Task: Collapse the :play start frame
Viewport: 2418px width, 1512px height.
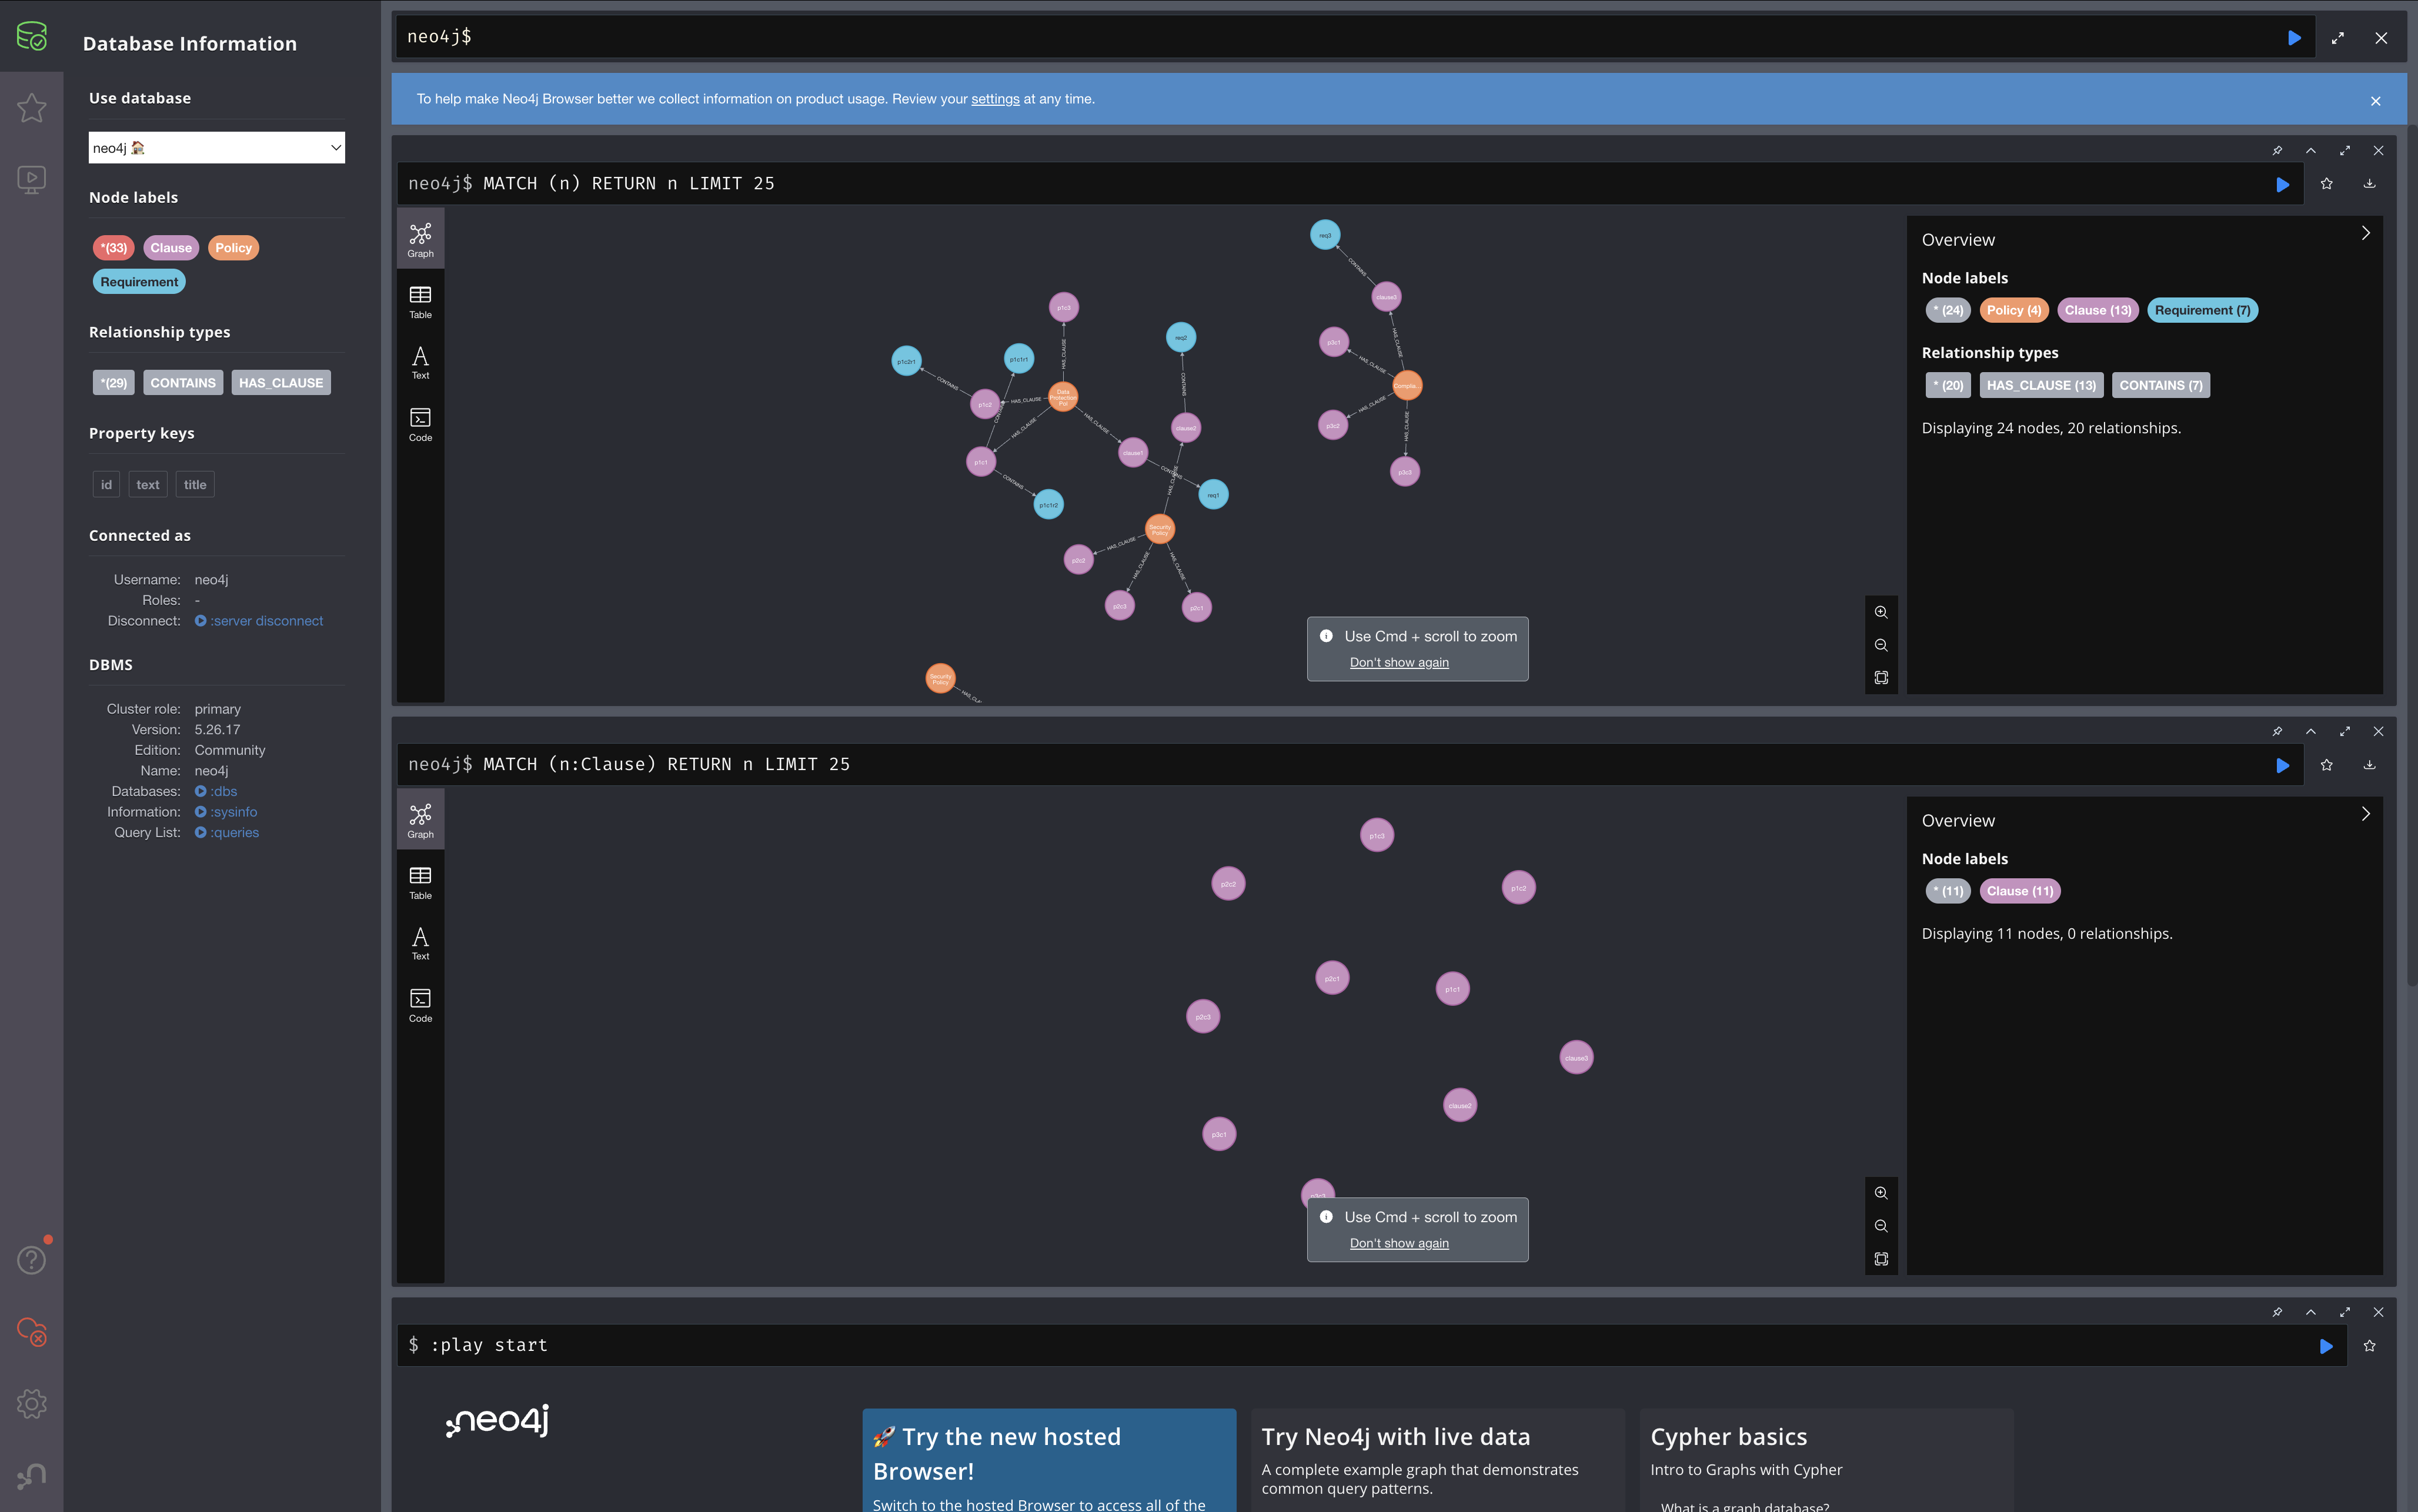Action: pos(2311,1313)
